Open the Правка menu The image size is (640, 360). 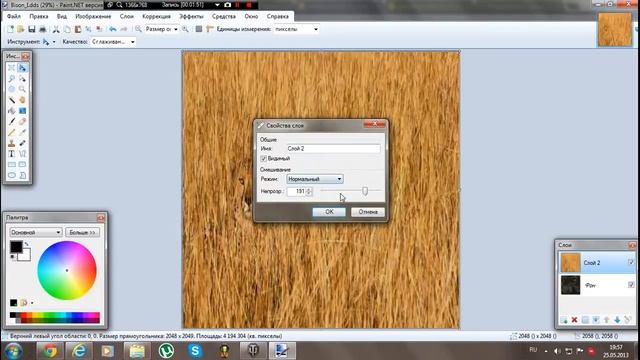pos(39,16)
